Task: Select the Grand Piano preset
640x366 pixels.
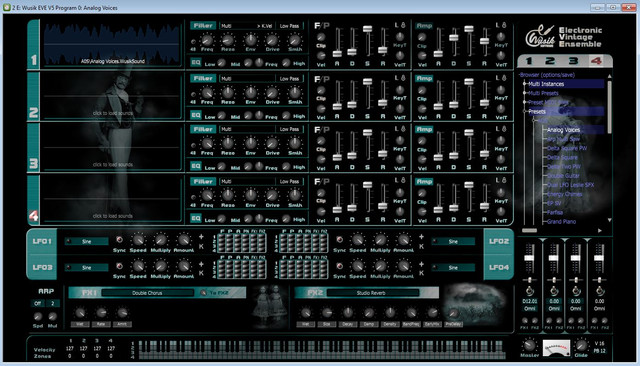Action: [x=561, y=222]
